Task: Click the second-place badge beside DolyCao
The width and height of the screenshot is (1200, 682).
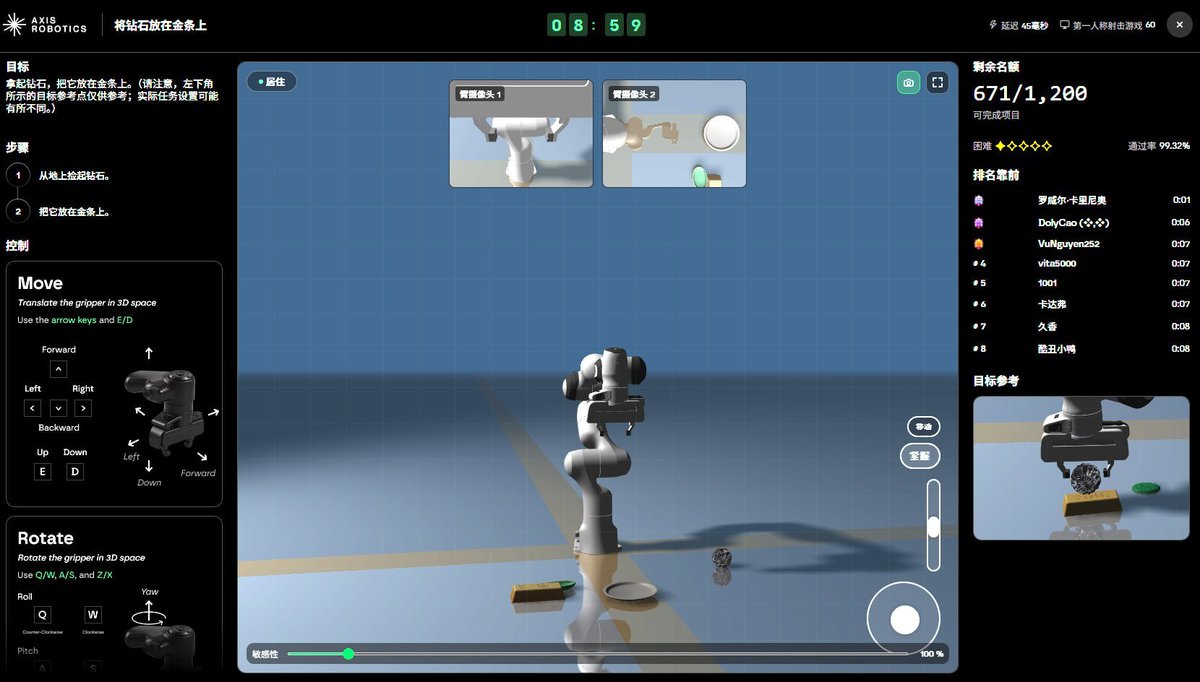Action: (978, 222)
